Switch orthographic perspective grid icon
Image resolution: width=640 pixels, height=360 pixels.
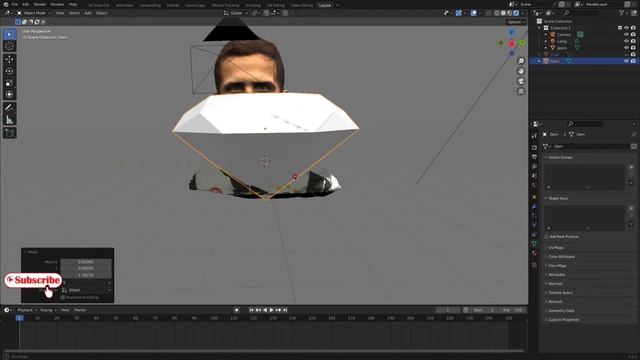click(x=521, y=91)
